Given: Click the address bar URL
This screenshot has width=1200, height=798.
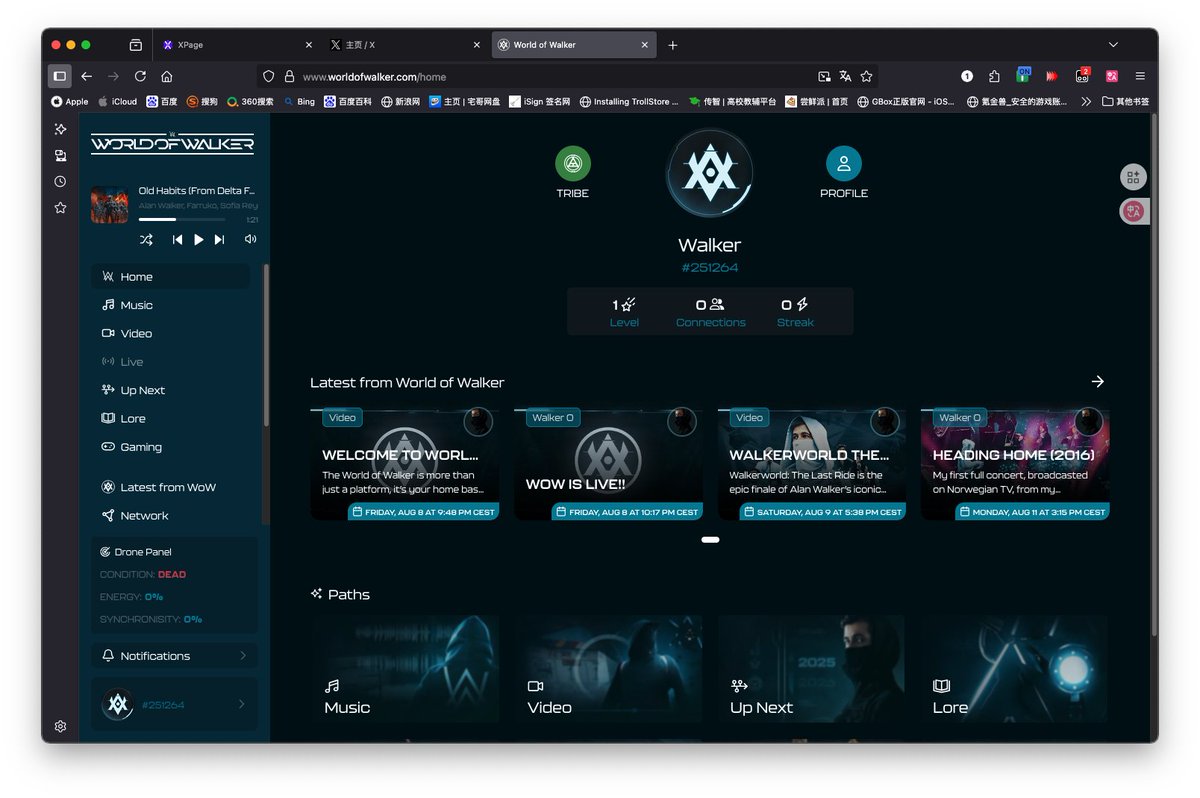Looking at the screenshot, I should pyautogui.click(x=375, y=77).
